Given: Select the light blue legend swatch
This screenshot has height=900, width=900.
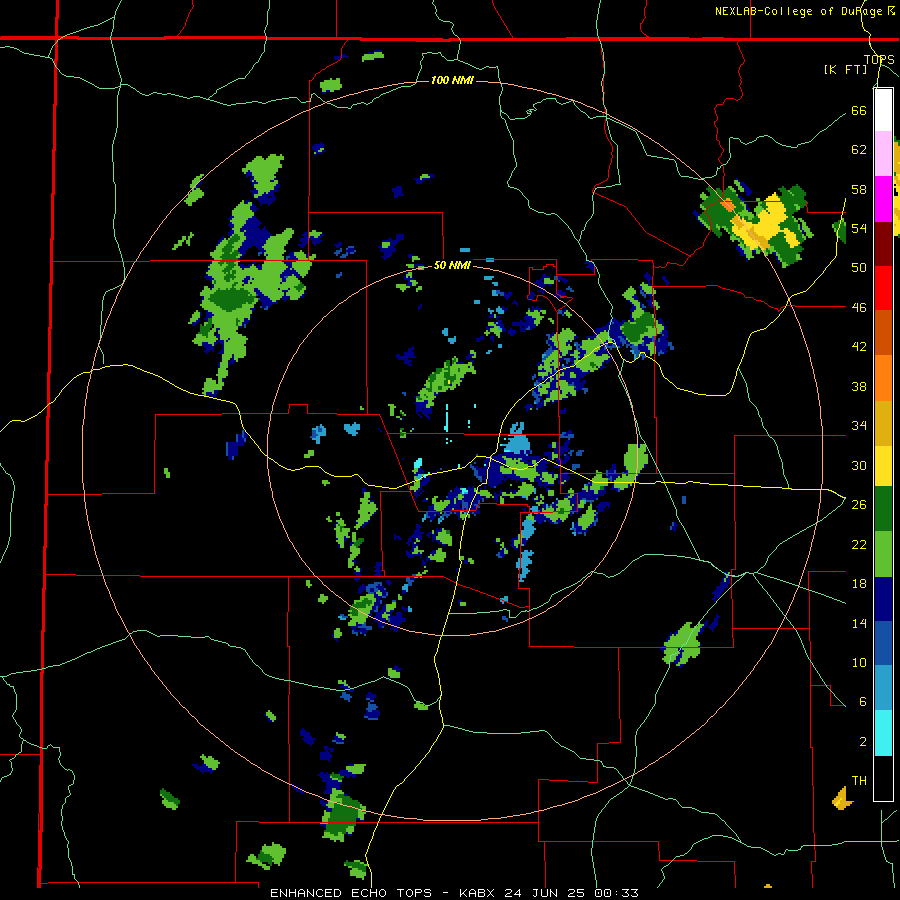Looking at the screenshot, I should (883, 688).
